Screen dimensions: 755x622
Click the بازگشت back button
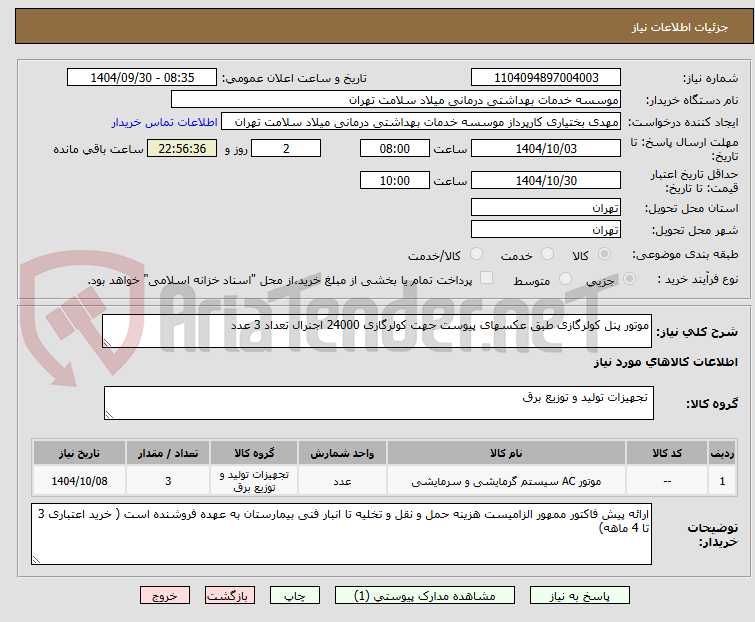click(230, 596)
